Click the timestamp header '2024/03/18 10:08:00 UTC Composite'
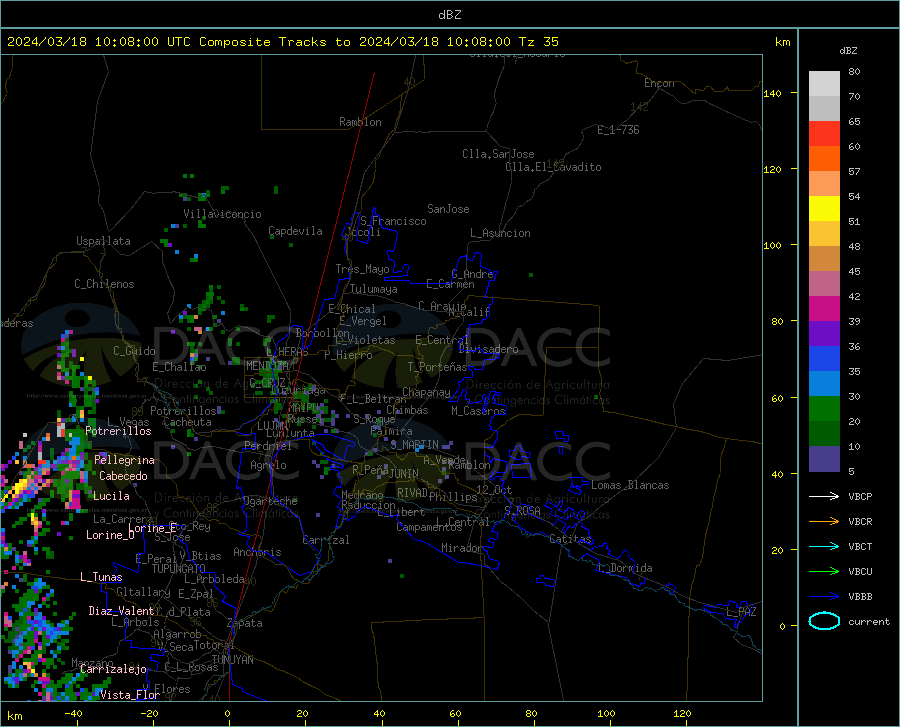 [x=139, y=42]
